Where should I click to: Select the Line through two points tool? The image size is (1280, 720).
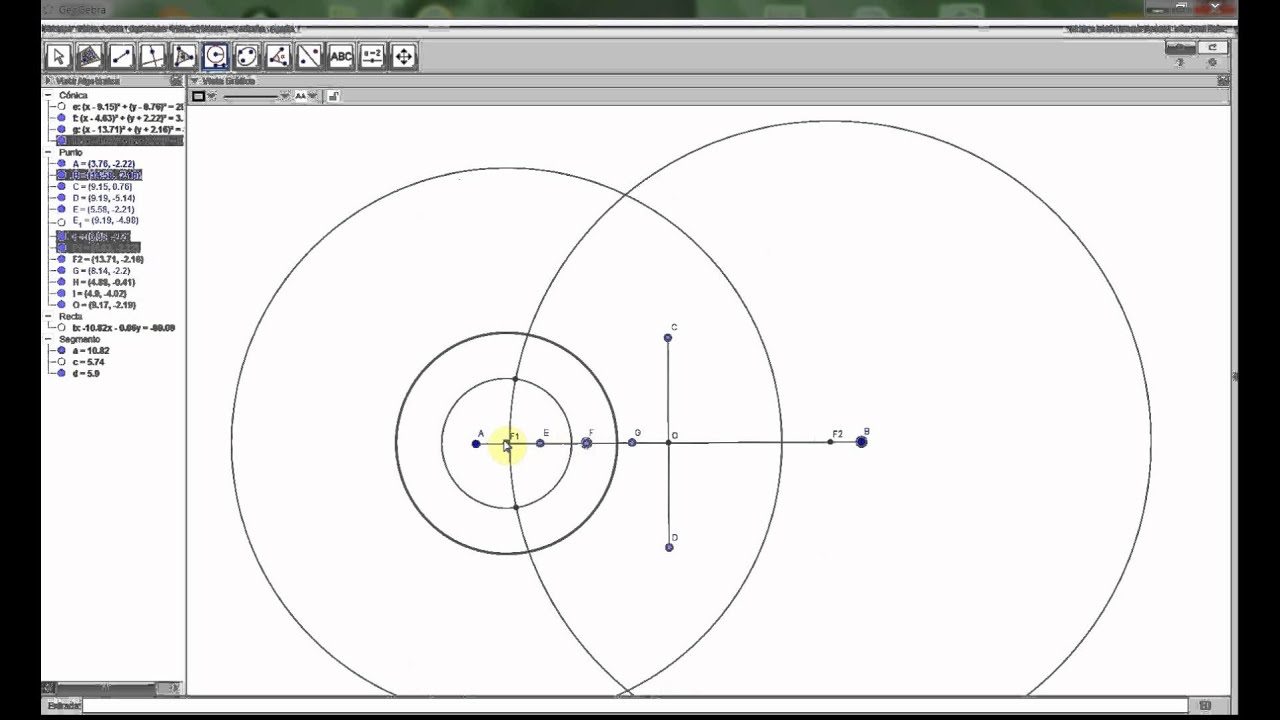point(121,56)
